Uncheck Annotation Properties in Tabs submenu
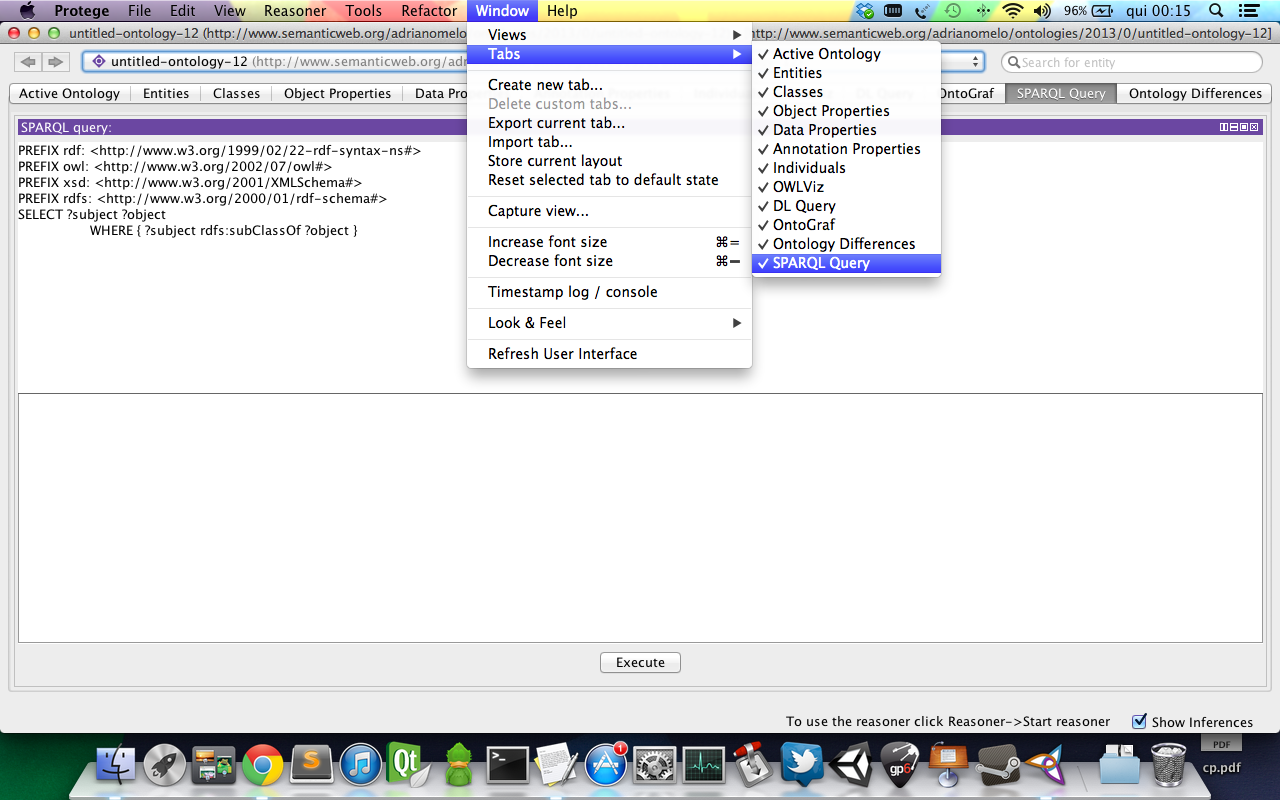Image resolution: width=1280 pixels, height=800 pixels. [846, 149]
